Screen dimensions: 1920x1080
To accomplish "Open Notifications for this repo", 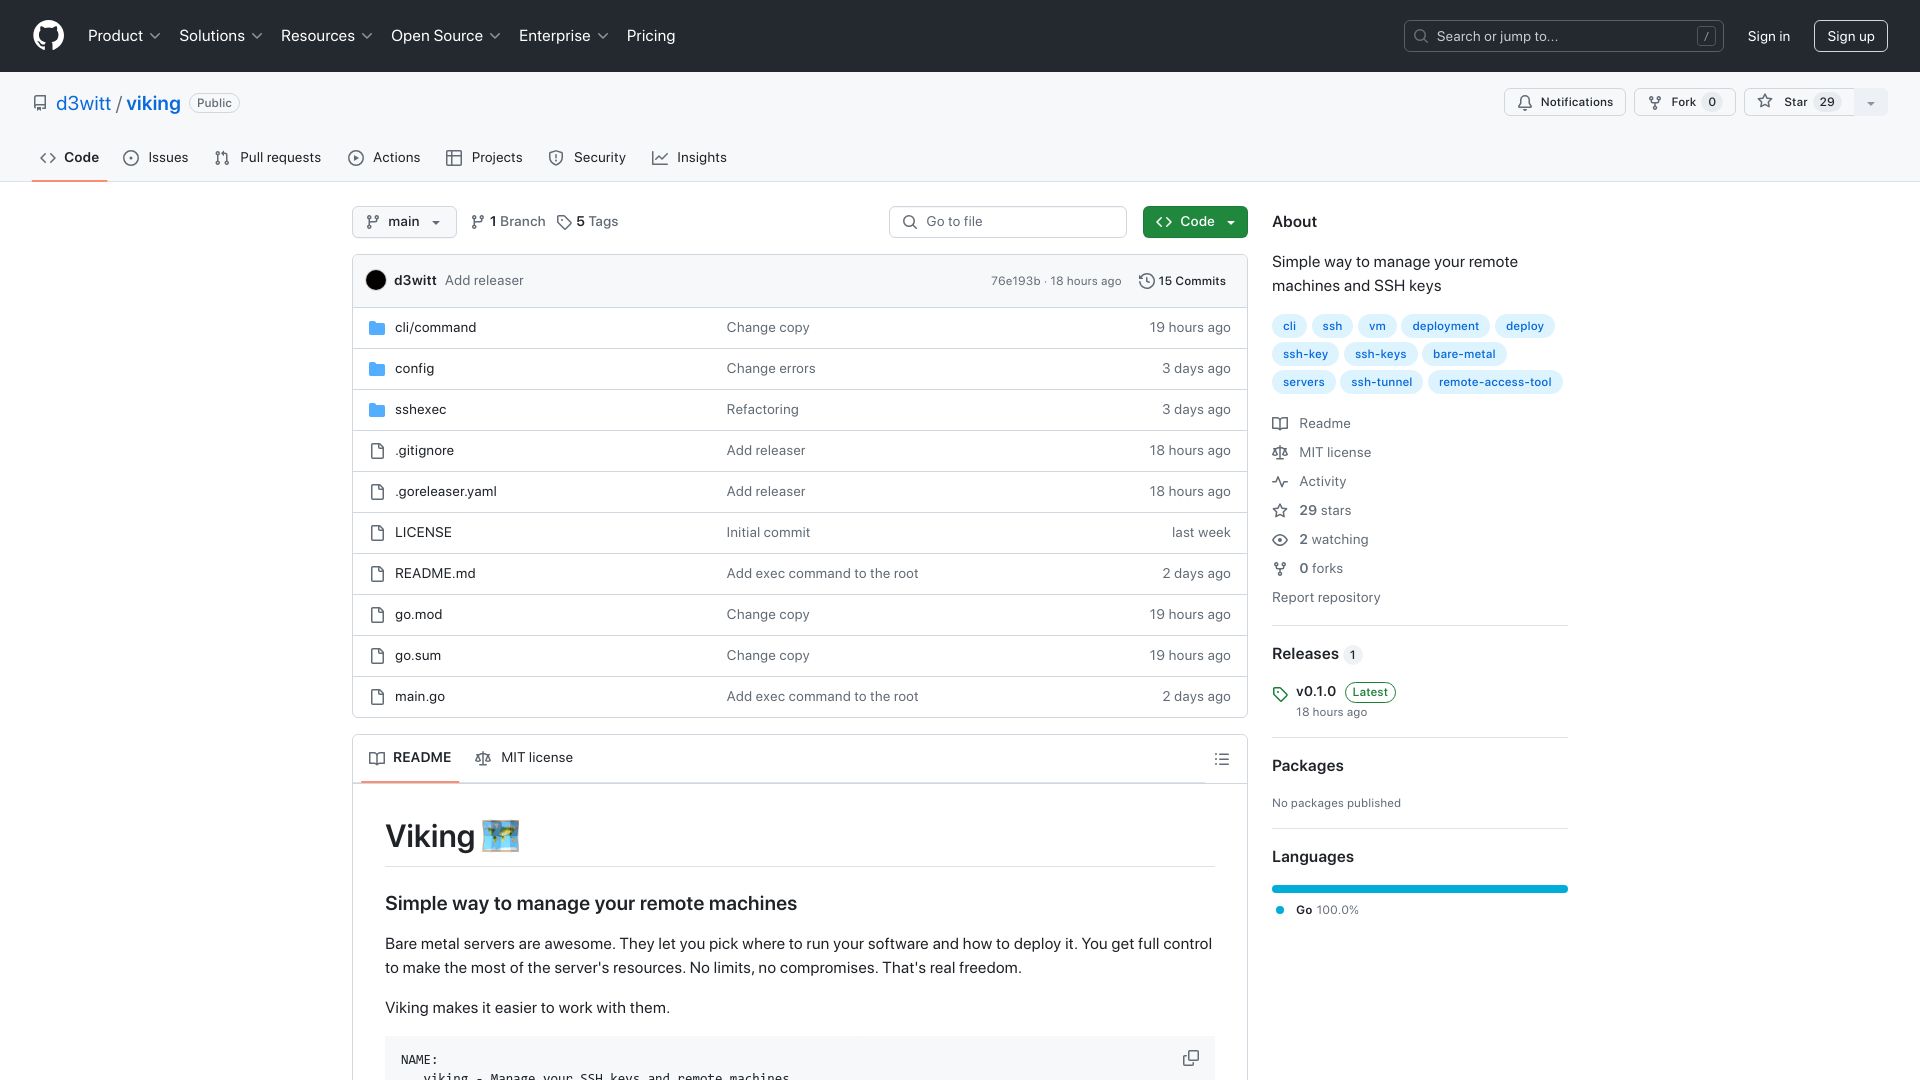I will (x=1565, y=103).
